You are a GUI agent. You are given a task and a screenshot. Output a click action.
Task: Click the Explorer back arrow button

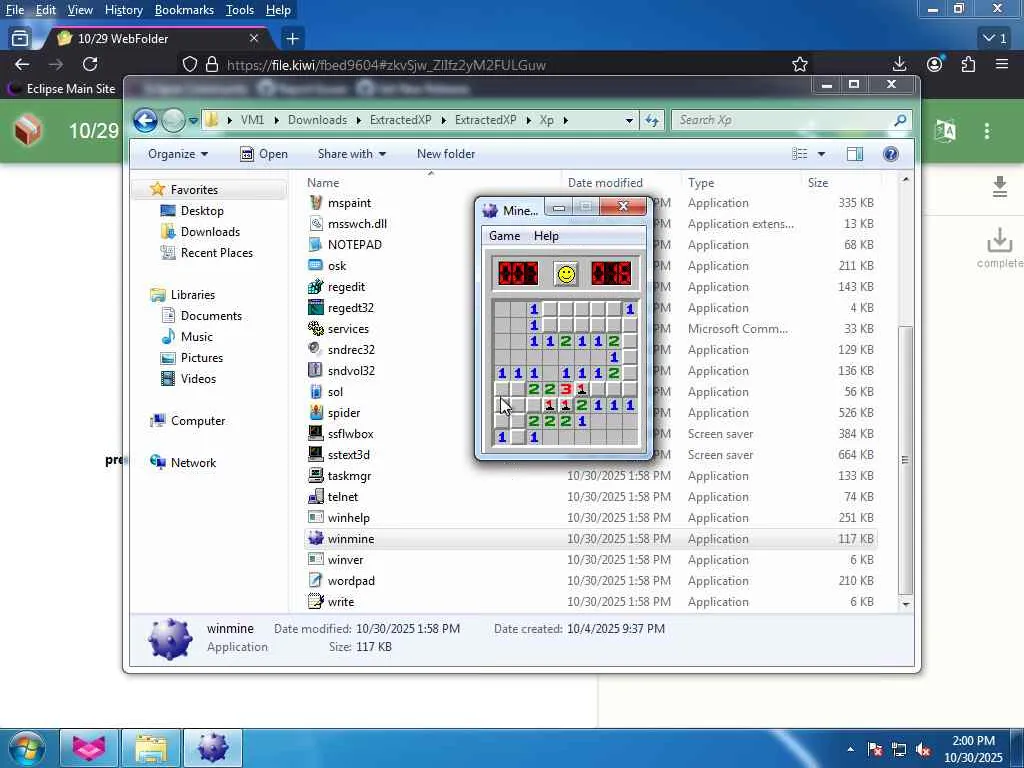145,120
